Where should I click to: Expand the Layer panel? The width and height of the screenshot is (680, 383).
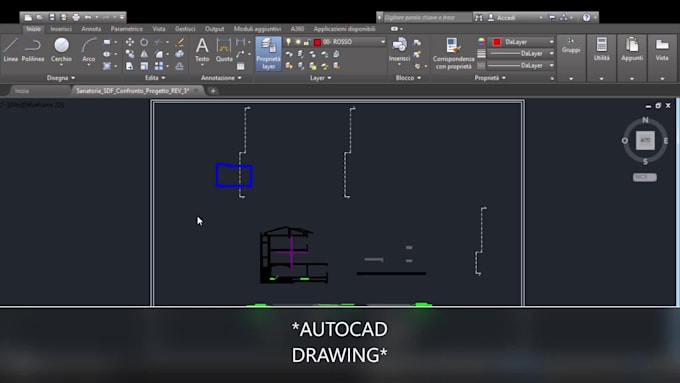(320, 78)
